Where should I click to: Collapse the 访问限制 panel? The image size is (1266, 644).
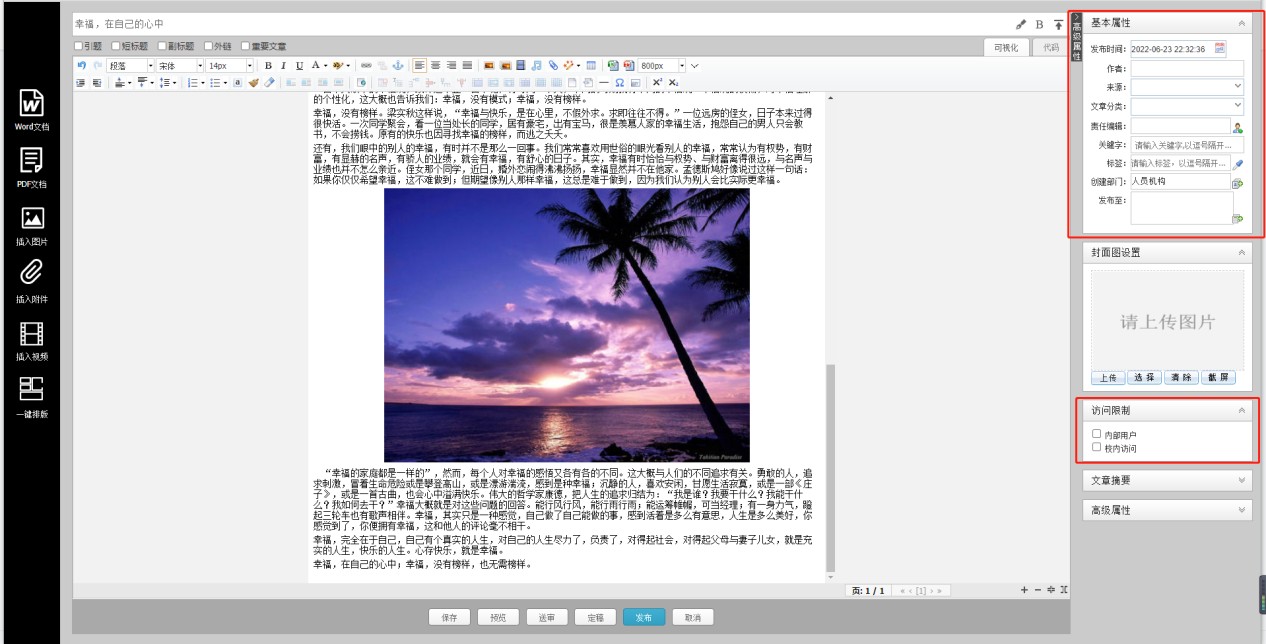[1242, 410]
